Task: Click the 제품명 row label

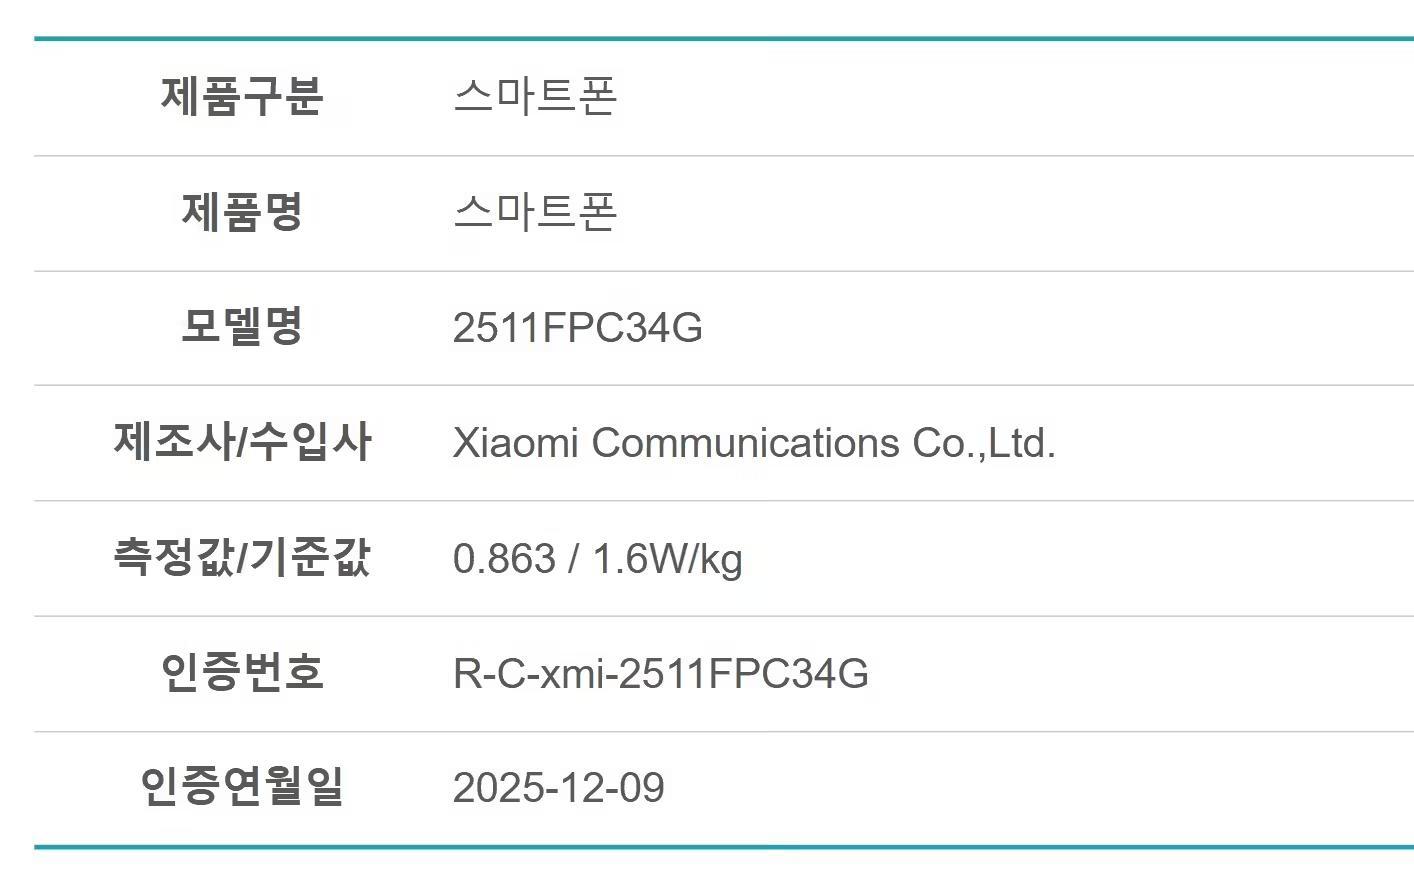Action: [x=242, y=212]
